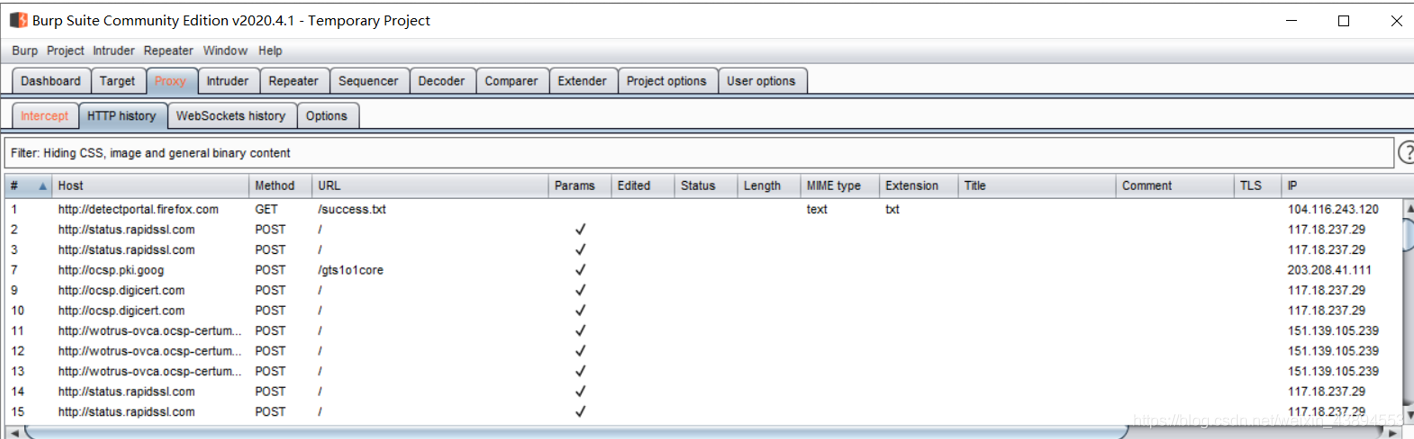The width and height of the screenshot is (1414, 439).
Task: Open the Sequencer tab
Action: point(368,81)
